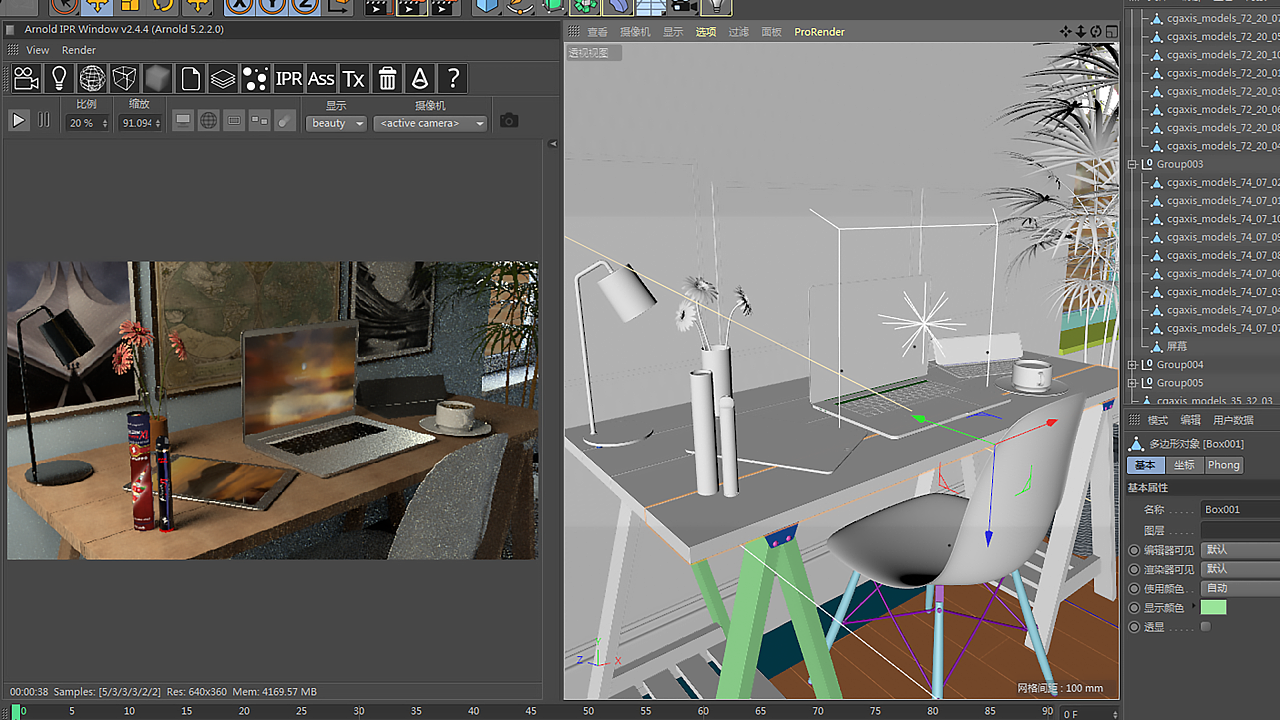The height and width of the screenshot is (720, 1280).
Task: Open the 渲染器可见 dropdown
Action: coord(1240,569)
